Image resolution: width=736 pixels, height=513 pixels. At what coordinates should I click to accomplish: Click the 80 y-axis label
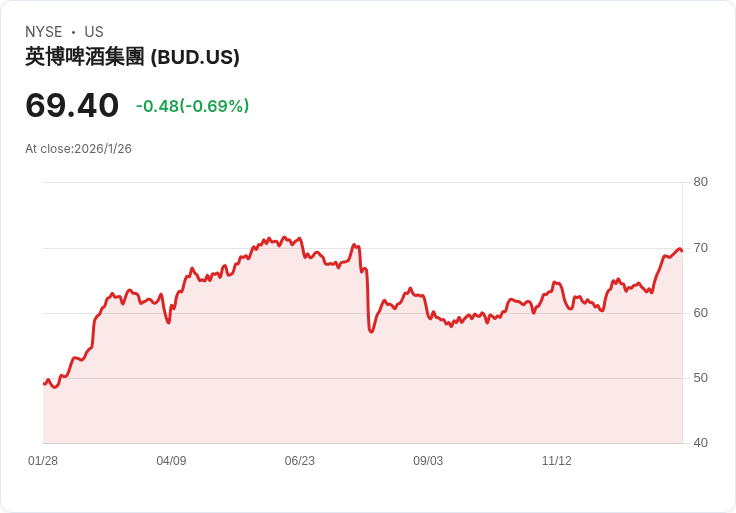pos(701,182)
